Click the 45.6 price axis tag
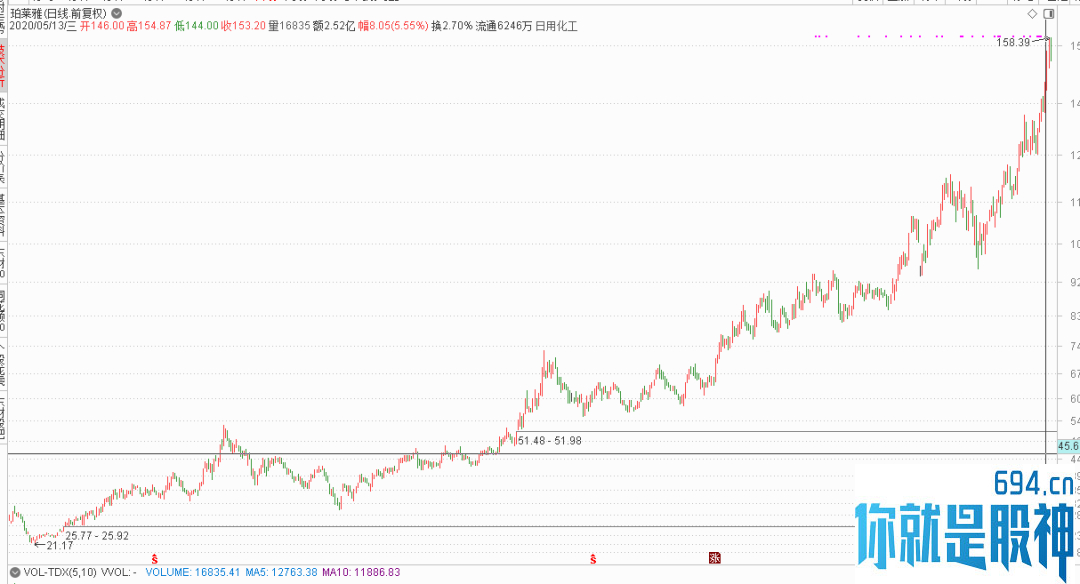The height and width of the screenshot is (584, 1080). [1068, 446]
